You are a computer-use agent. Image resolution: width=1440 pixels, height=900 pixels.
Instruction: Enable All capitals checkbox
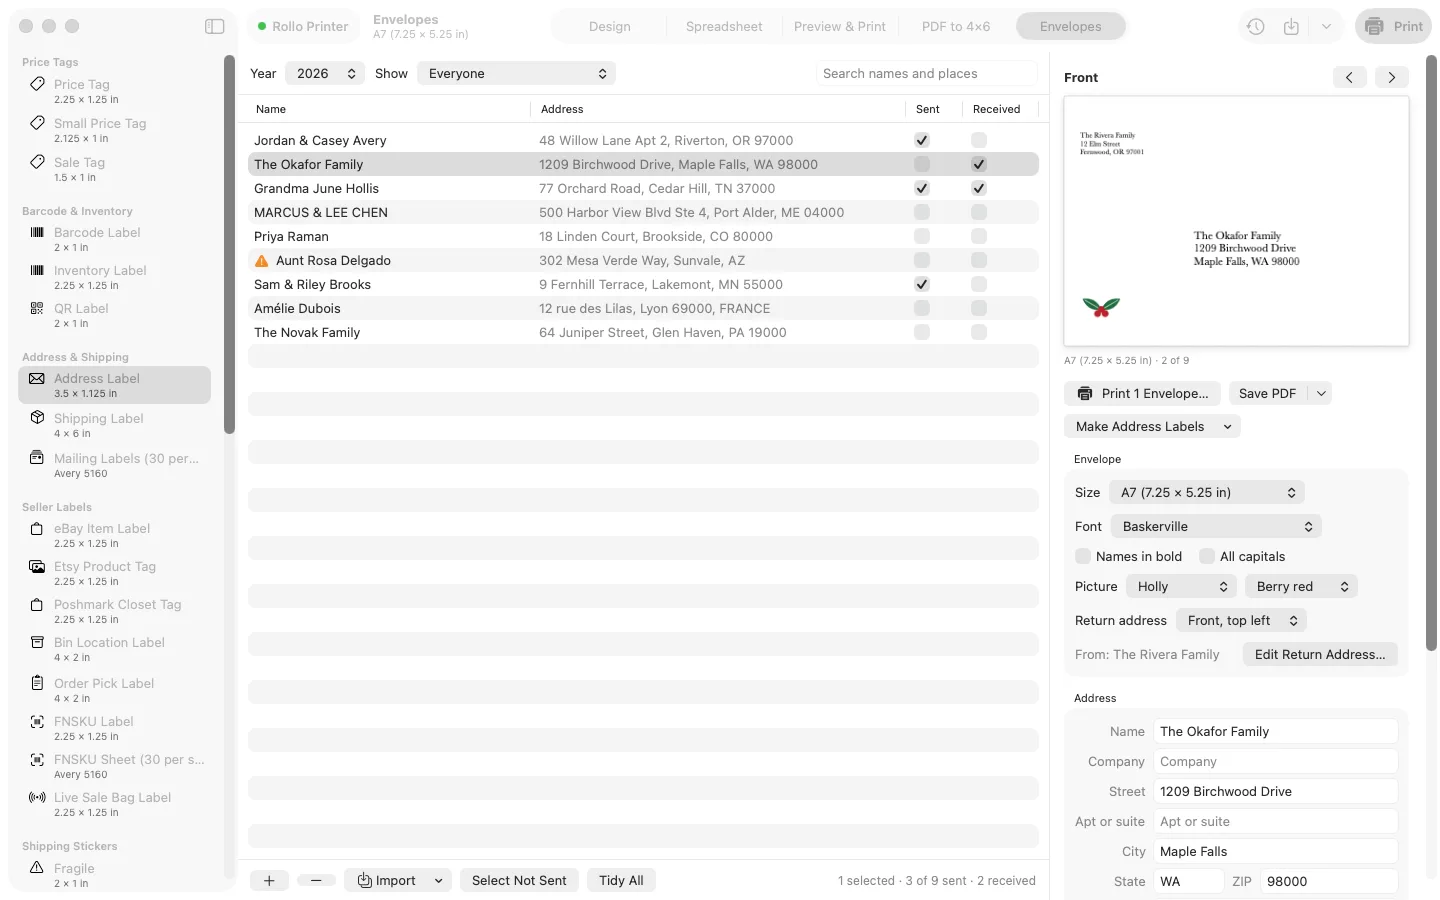tap(1207, 556)
